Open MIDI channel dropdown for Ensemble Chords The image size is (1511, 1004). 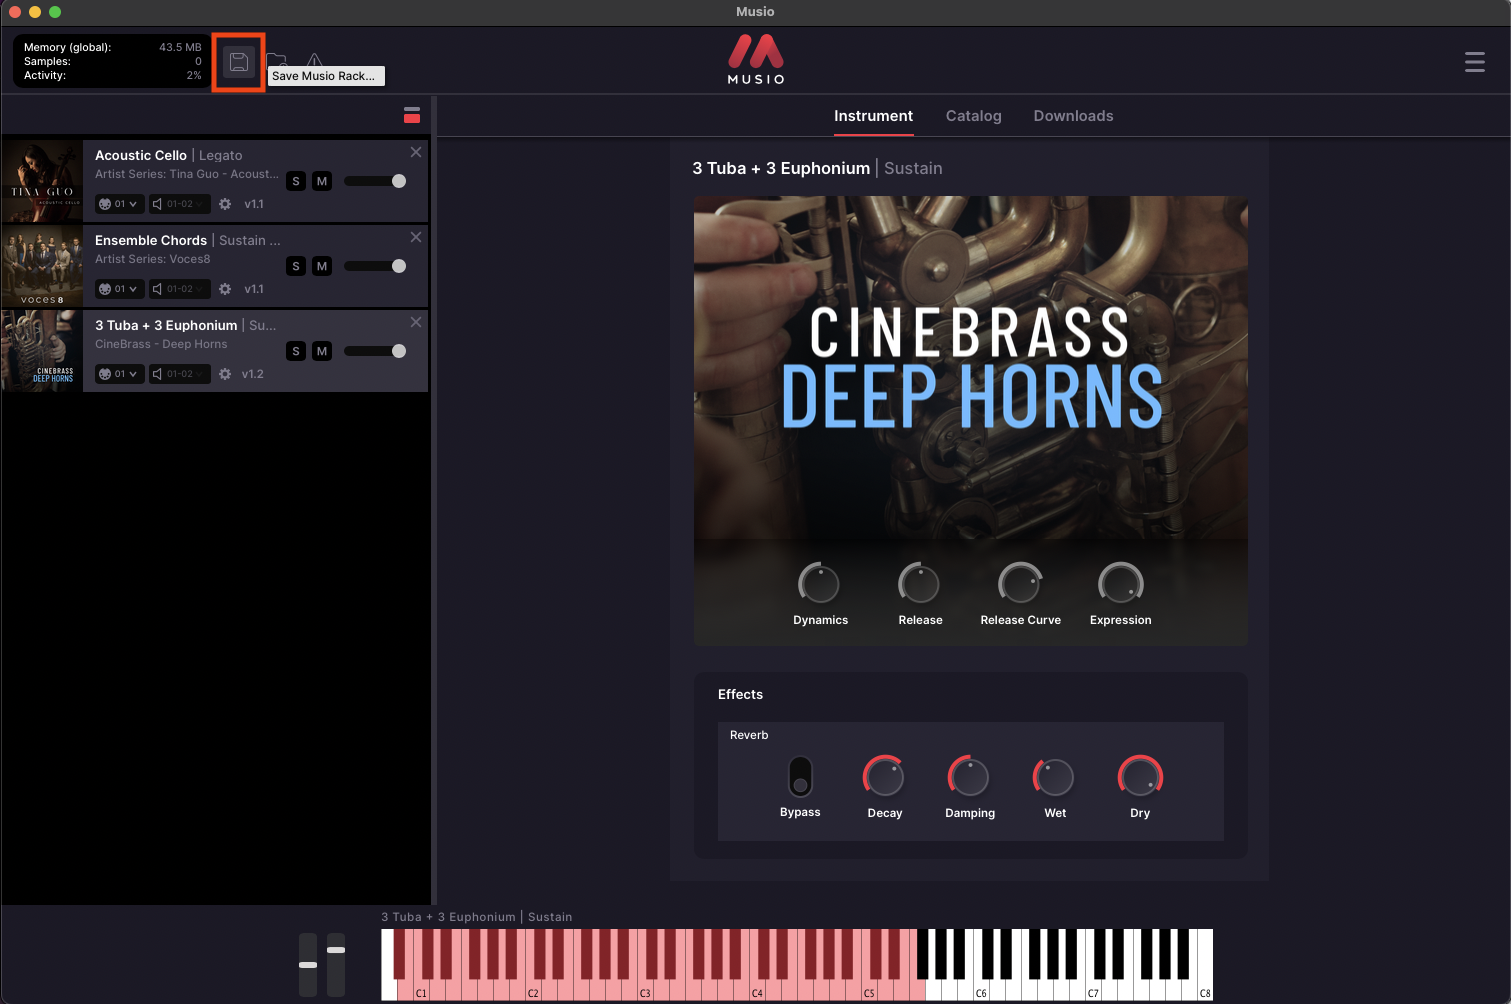pyautogui.click(x=119, y=289)
